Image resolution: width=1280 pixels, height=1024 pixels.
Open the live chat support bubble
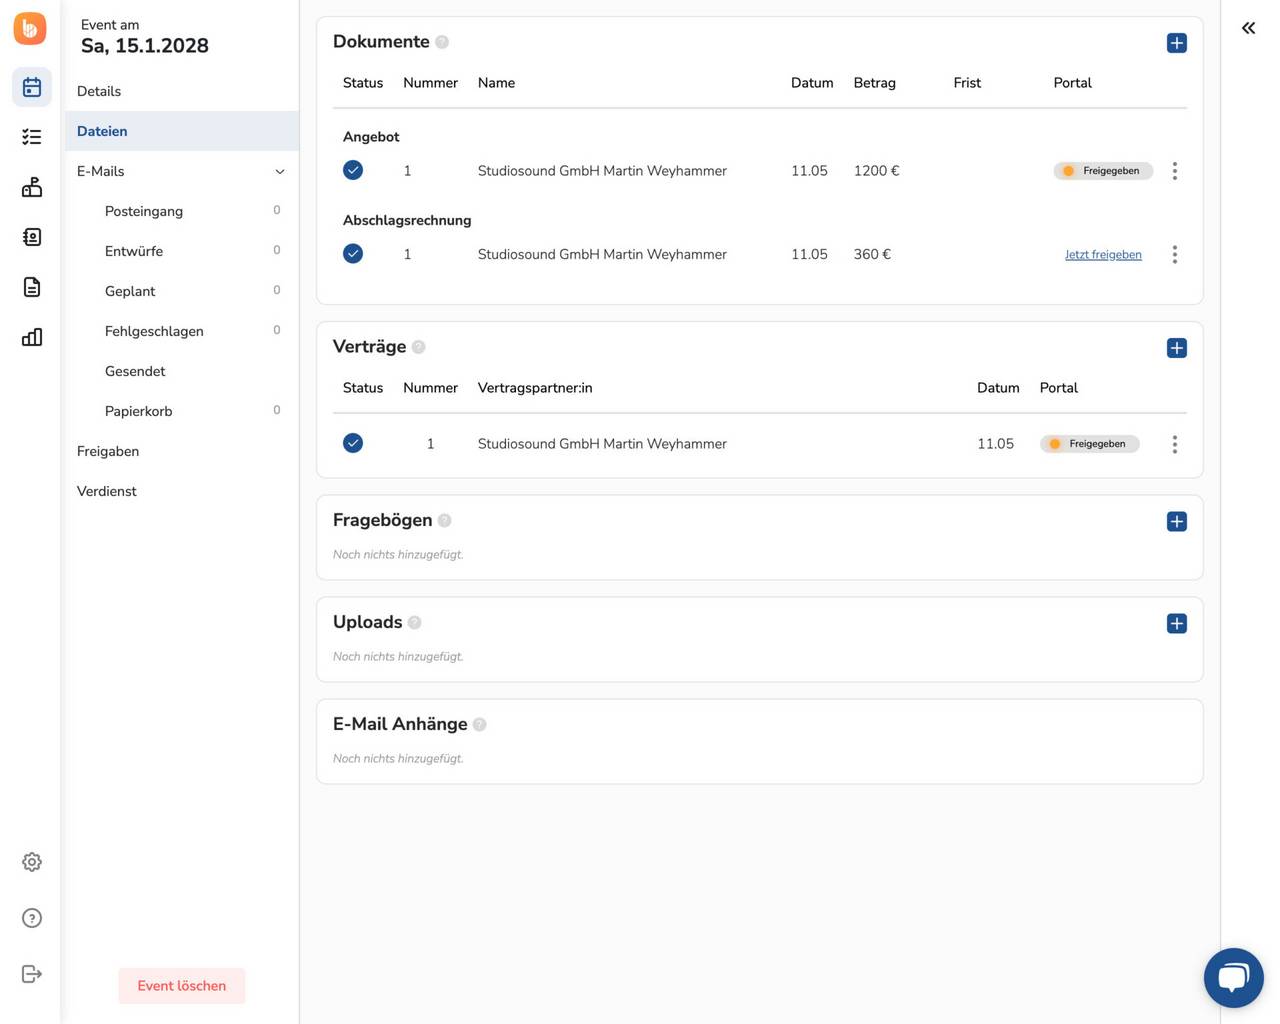coord(1233,977)
